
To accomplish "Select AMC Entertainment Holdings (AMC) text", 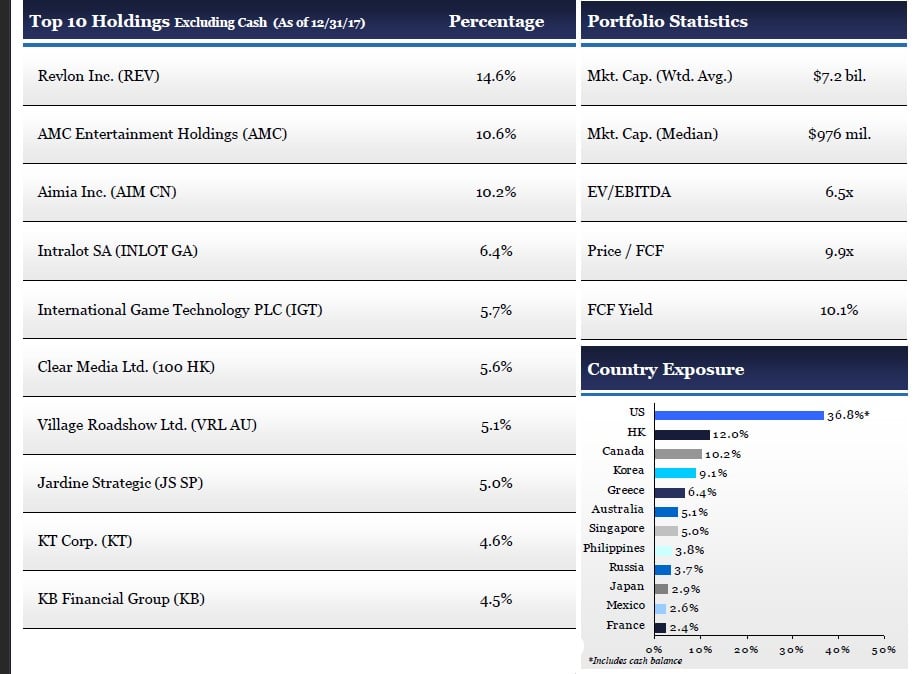I will pyautogui.click(x=162, y=134).
